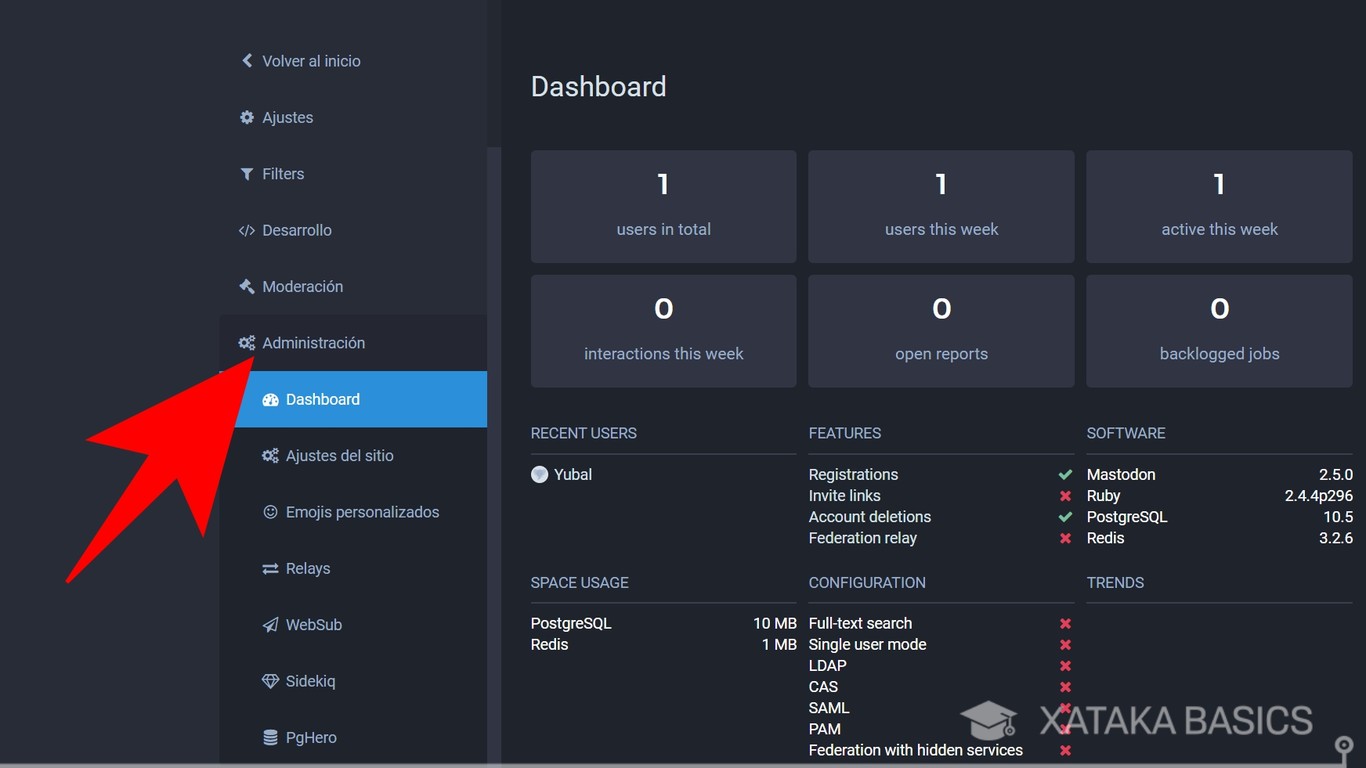Toggle the Registrations green checkmark
This screenshot has height=768, width=1366.
[x=1065, y=474]
